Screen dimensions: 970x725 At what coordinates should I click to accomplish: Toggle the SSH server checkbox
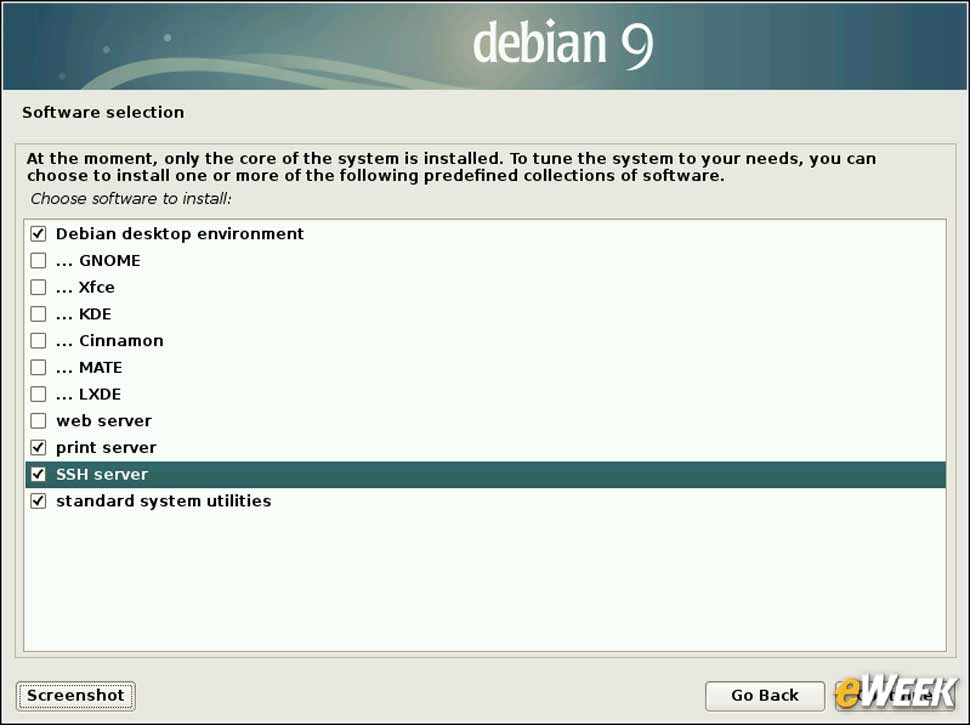pos(38,474)
